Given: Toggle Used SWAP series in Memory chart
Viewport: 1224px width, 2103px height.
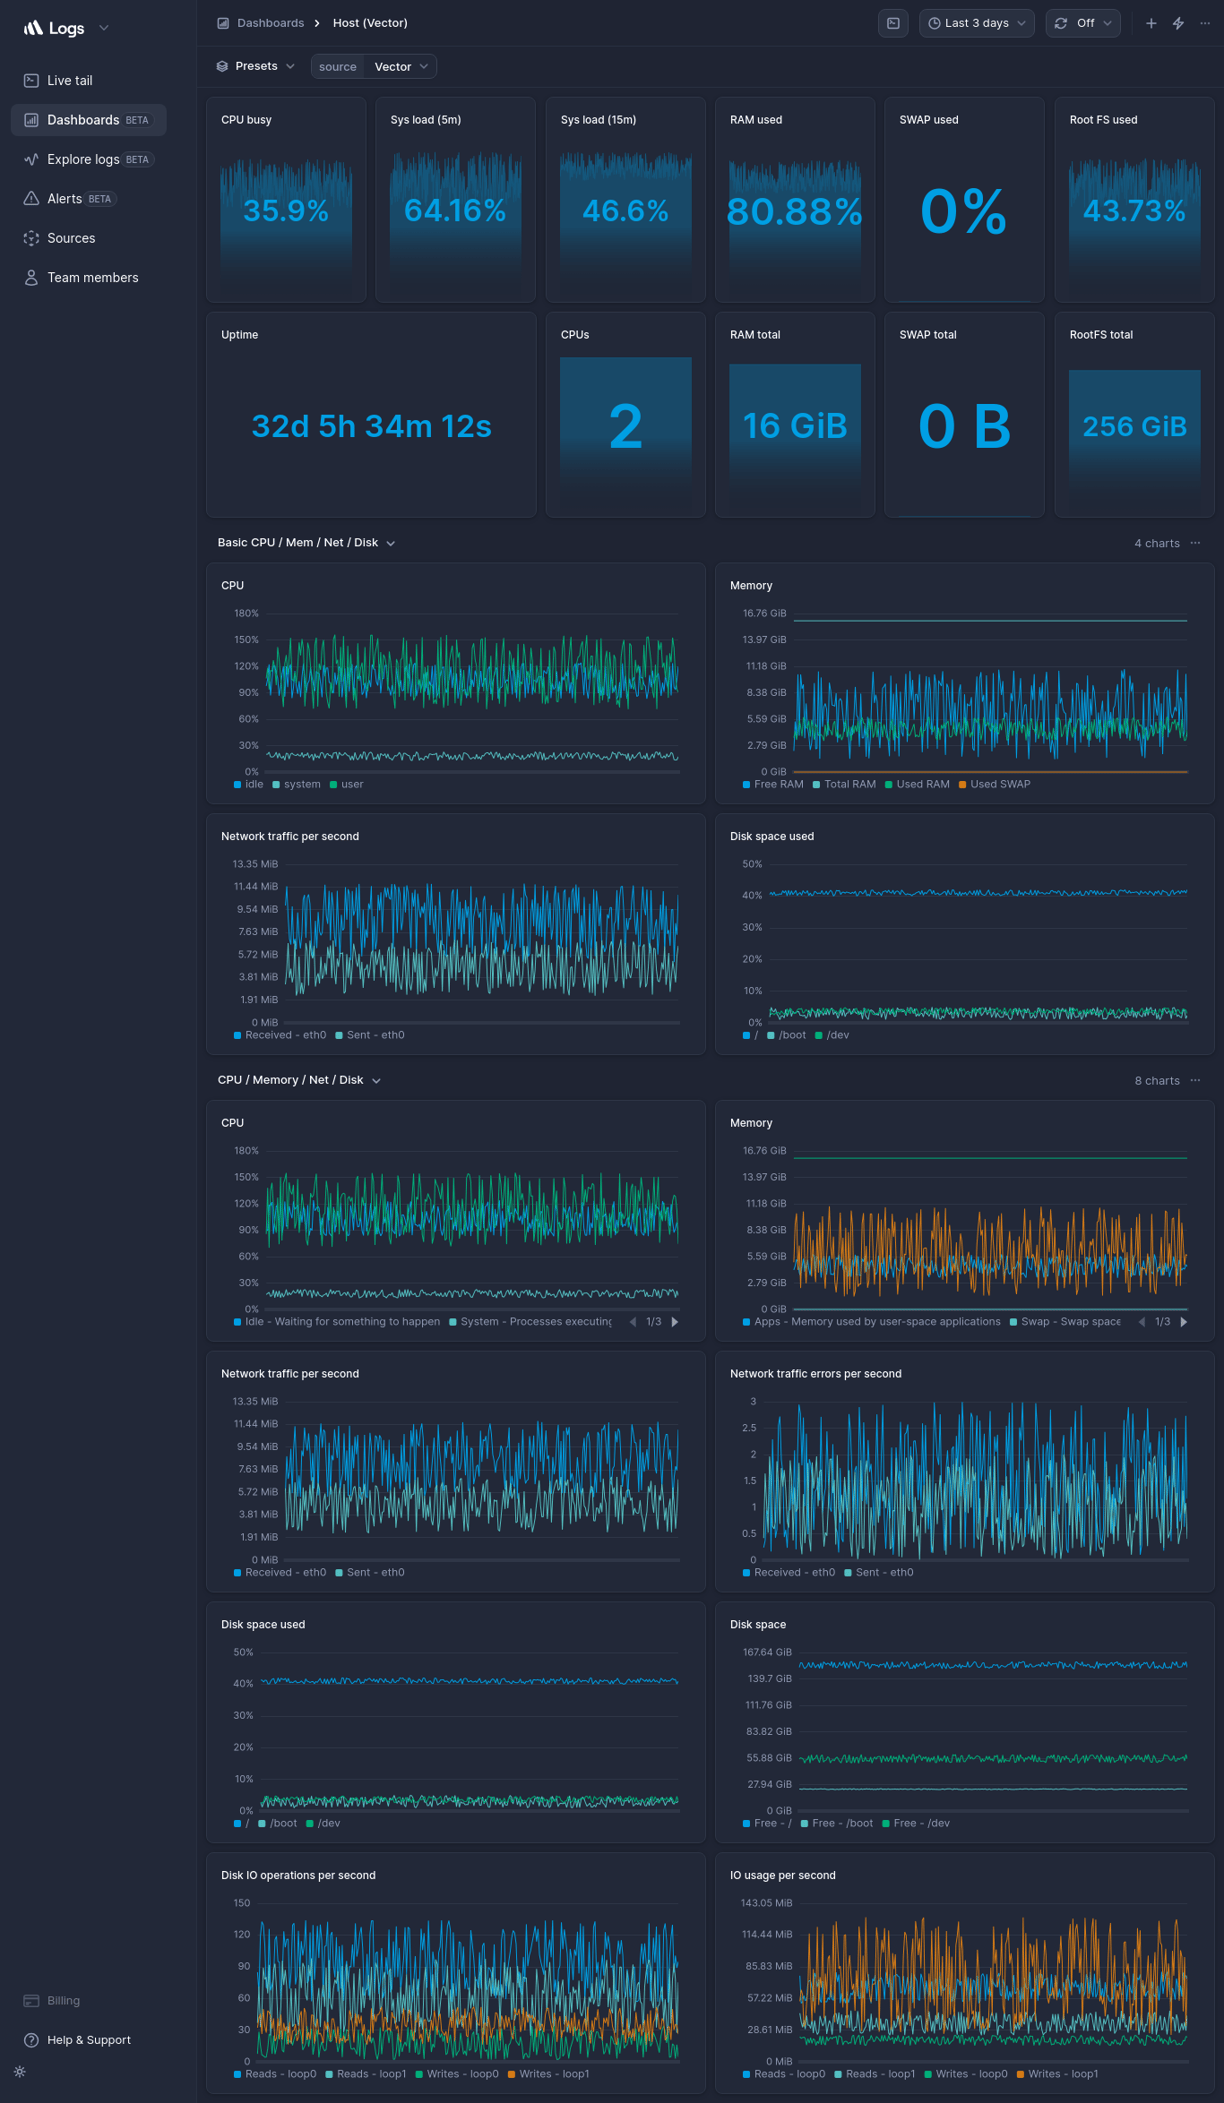Looking at the screenshot, I should point(994,784).
